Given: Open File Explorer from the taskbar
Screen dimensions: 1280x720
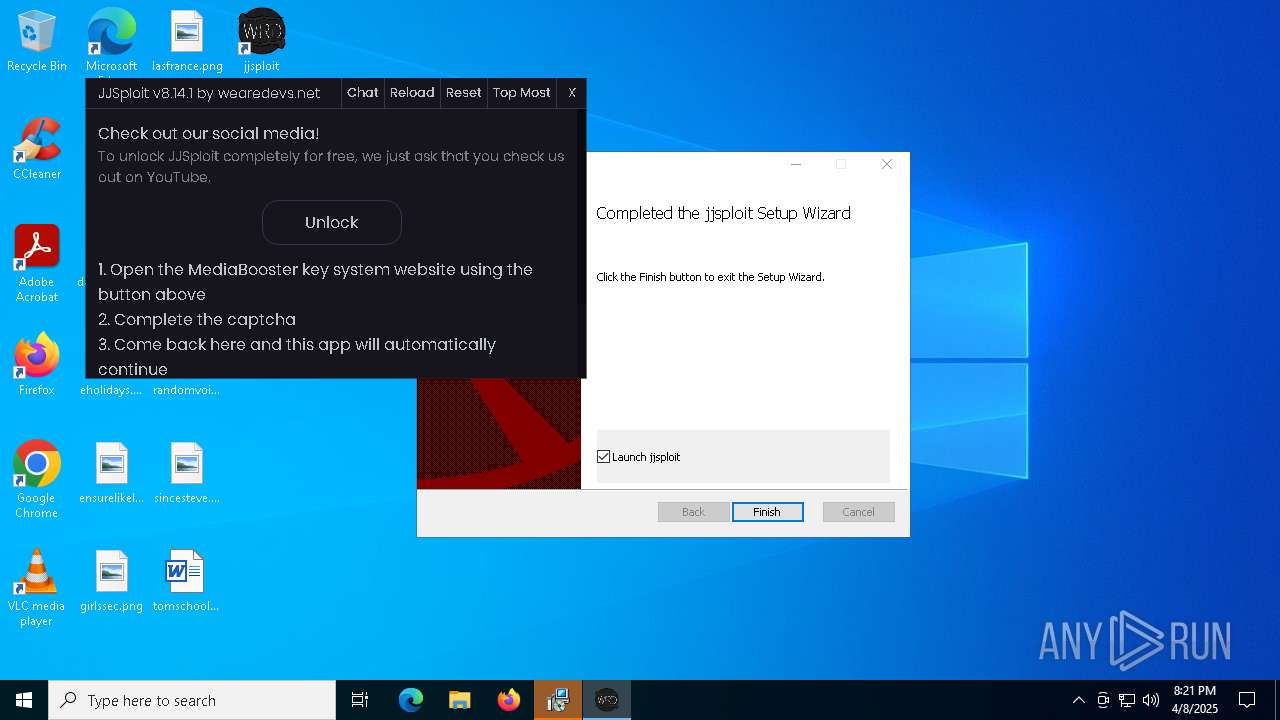Looking at the screenshot, I should (x=459, y=700).
